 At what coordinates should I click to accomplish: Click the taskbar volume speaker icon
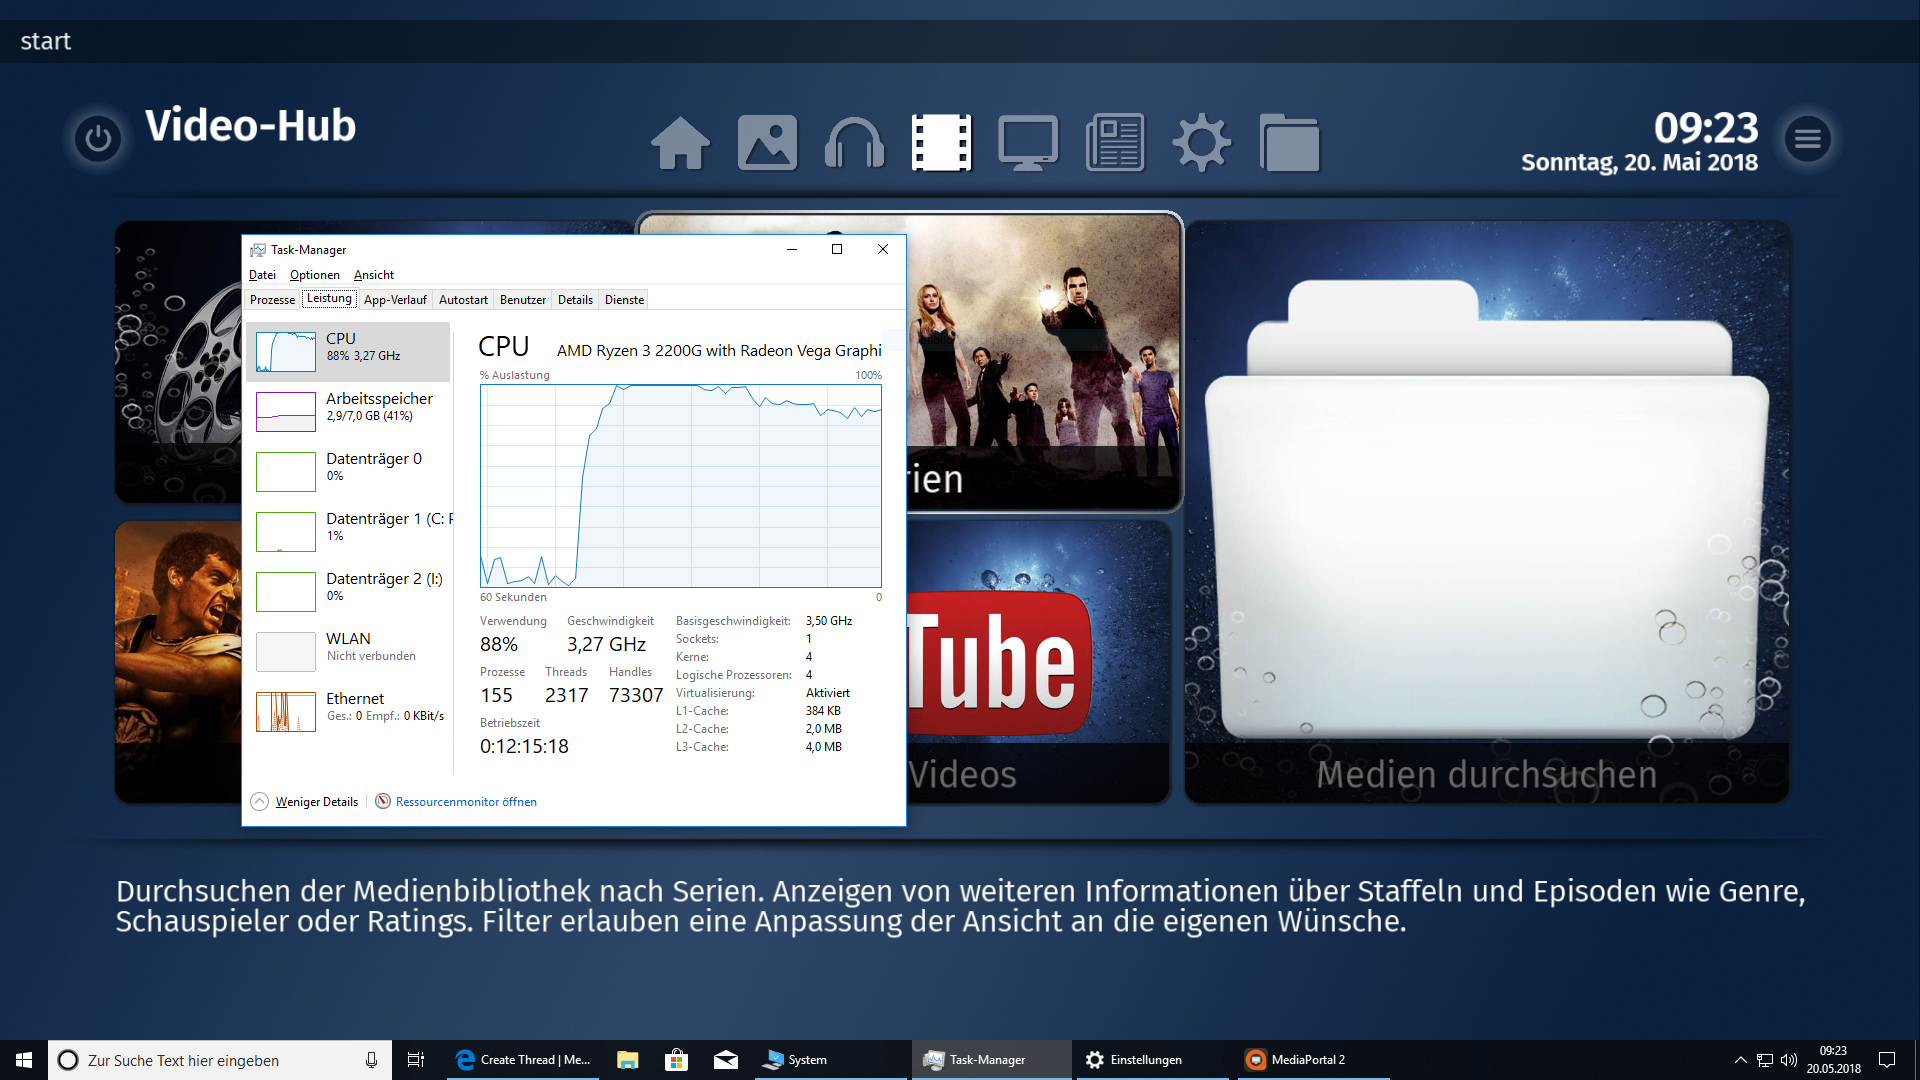point(1789,1060)
